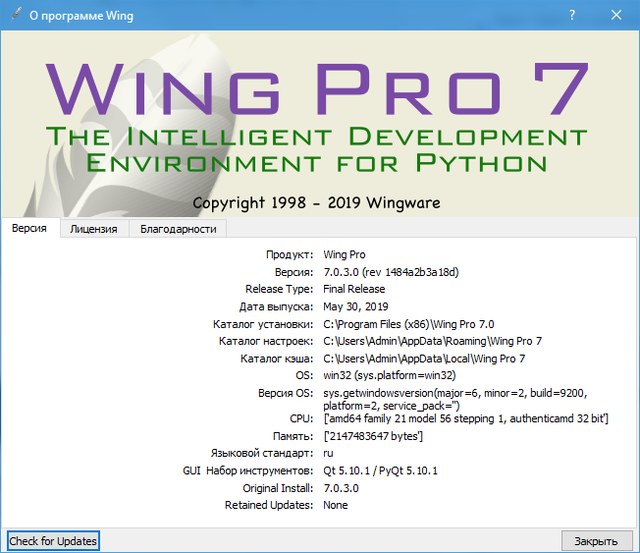Select the Версия tab

[x=30, y=229]
